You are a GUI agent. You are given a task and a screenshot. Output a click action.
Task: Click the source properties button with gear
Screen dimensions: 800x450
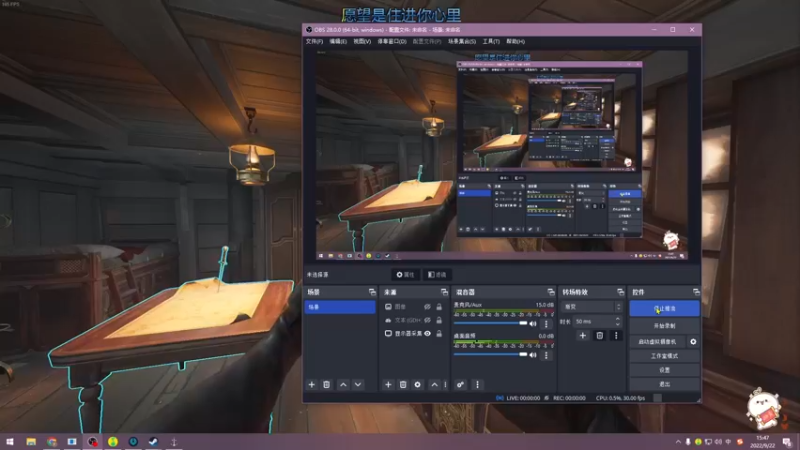click(405, 274)
